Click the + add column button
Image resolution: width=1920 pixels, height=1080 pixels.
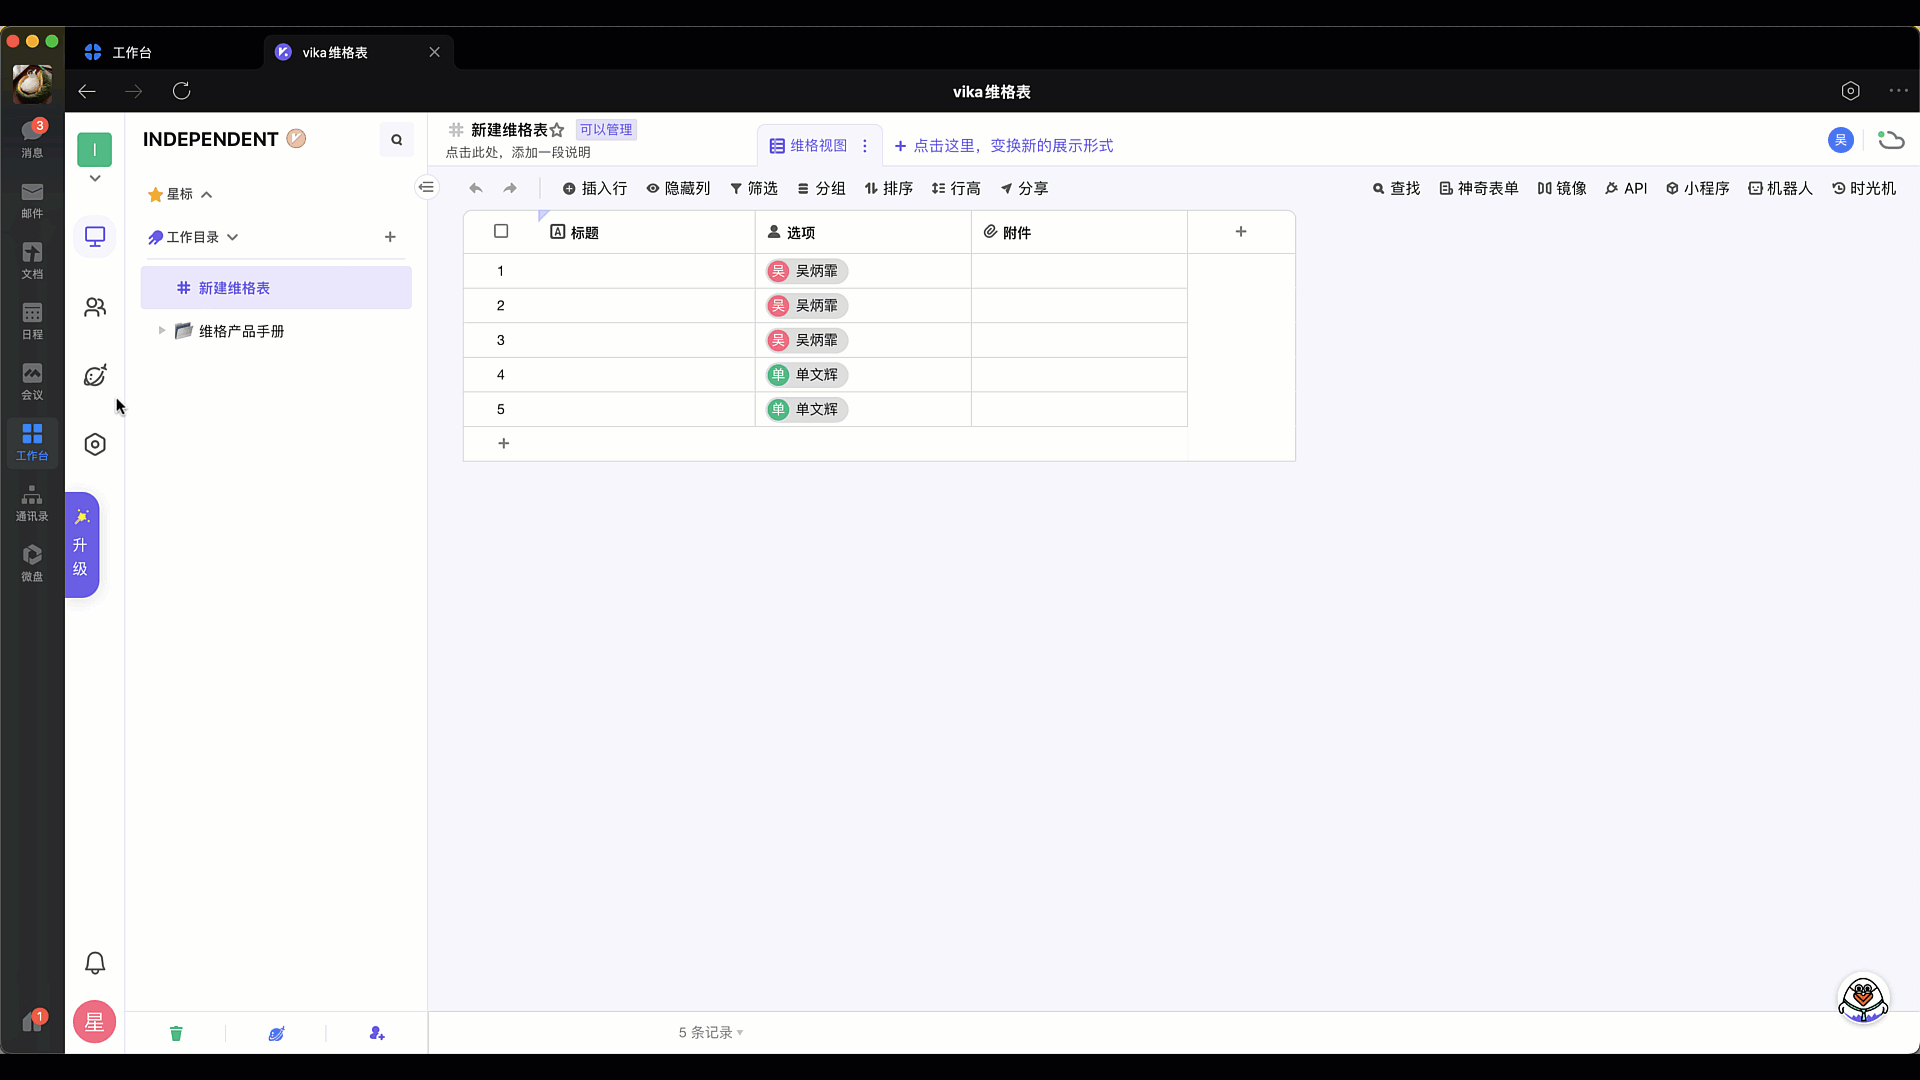[x=1241, y=231]
